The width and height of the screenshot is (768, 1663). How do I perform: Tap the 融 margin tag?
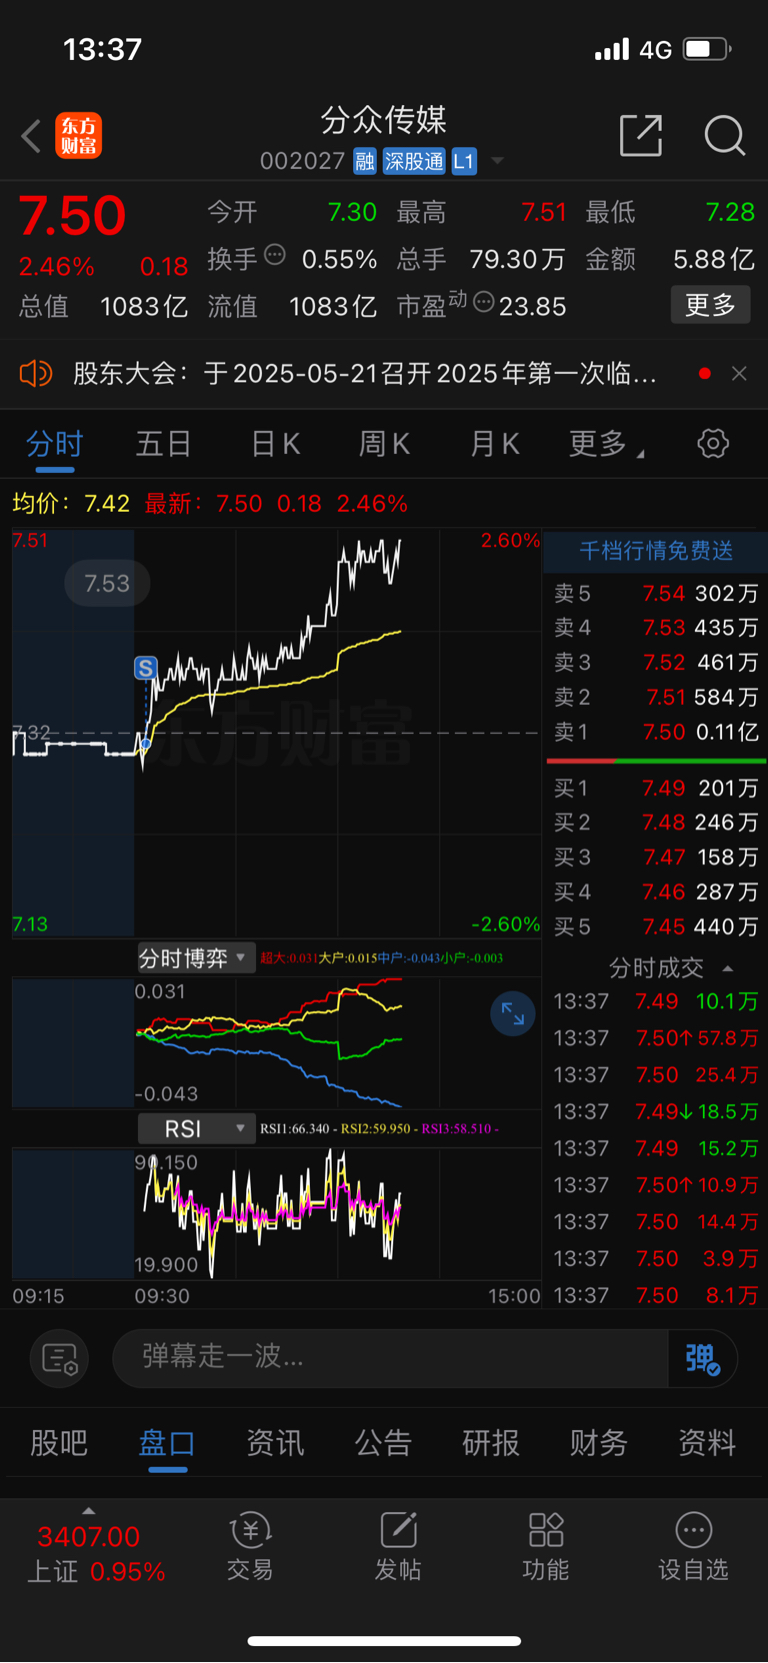click(365, 161)
